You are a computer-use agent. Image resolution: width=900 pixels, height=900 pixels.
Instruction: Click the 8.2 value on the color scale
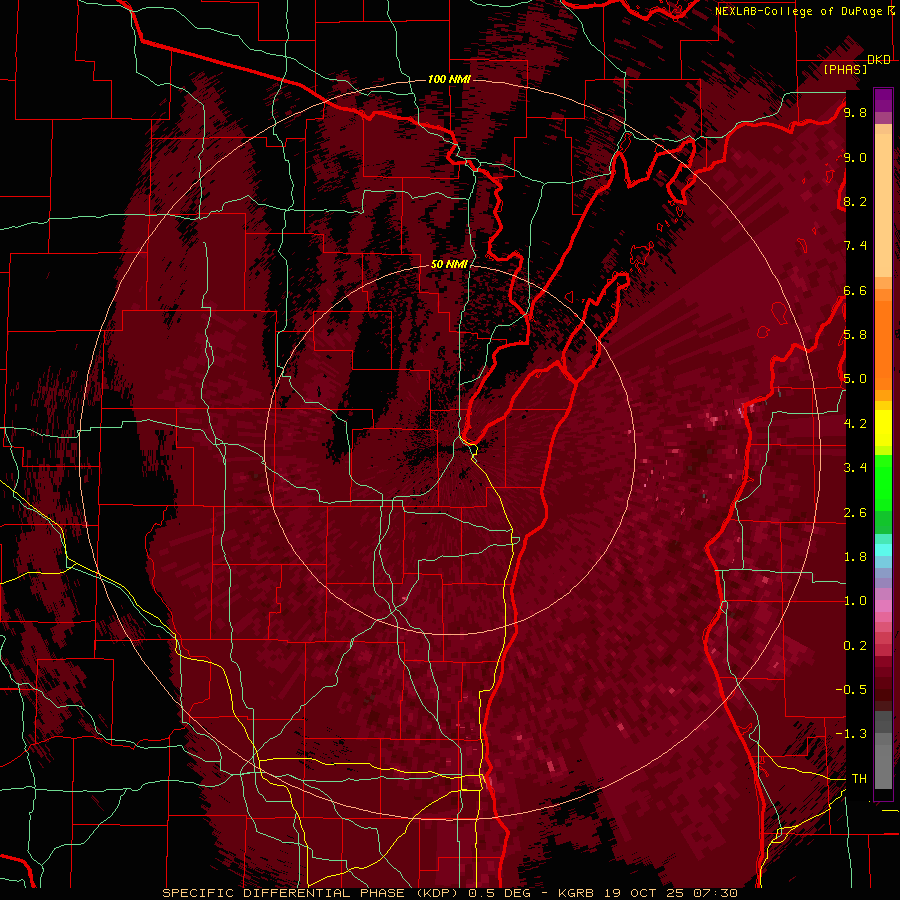pyautogui.click(x=855, y=201)
